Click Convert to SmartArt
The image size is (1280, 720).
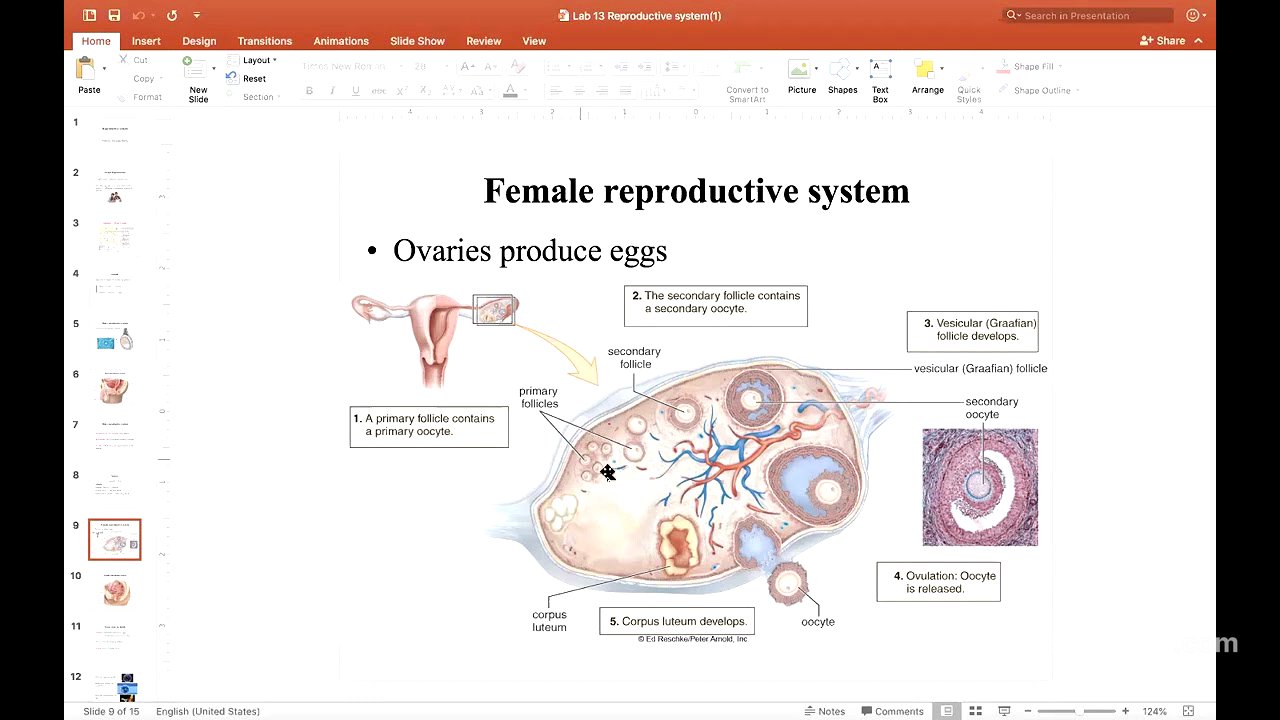747,80
